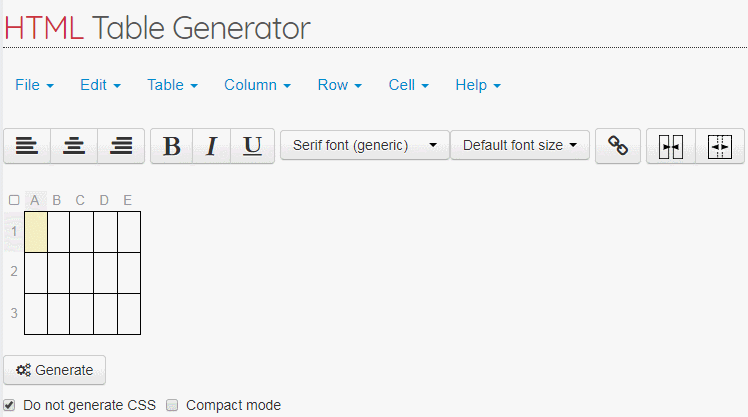Uncheck the Do not generate CSS checkbox
Screen dimensions: 748x417
click(x=9, y=405)
